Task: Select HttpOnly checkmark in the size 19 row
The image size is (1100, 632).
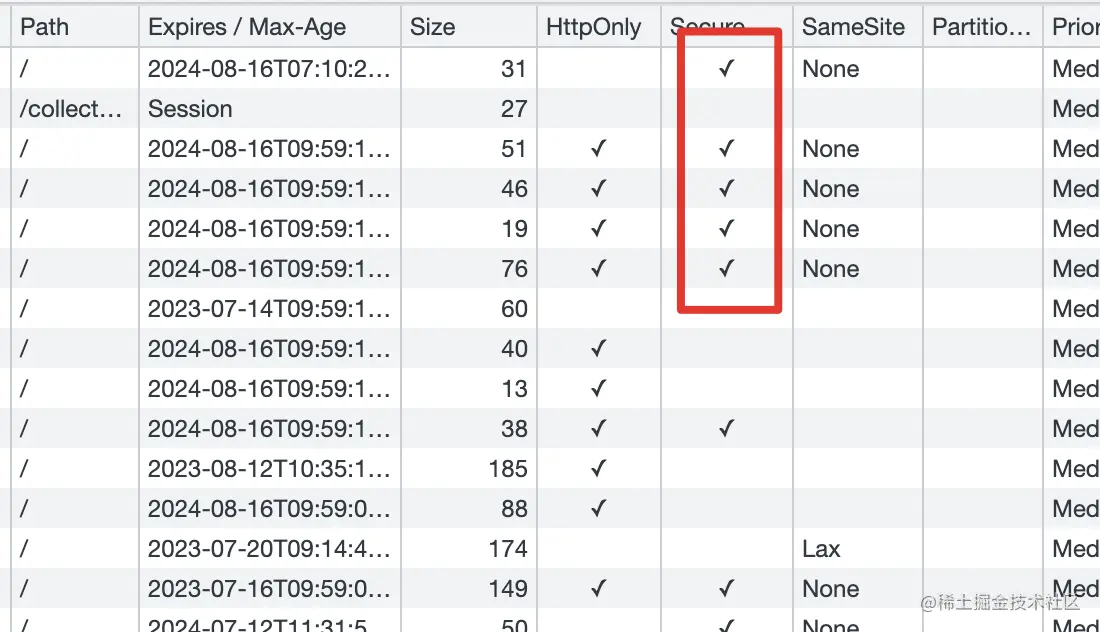Action: [598, 229]
